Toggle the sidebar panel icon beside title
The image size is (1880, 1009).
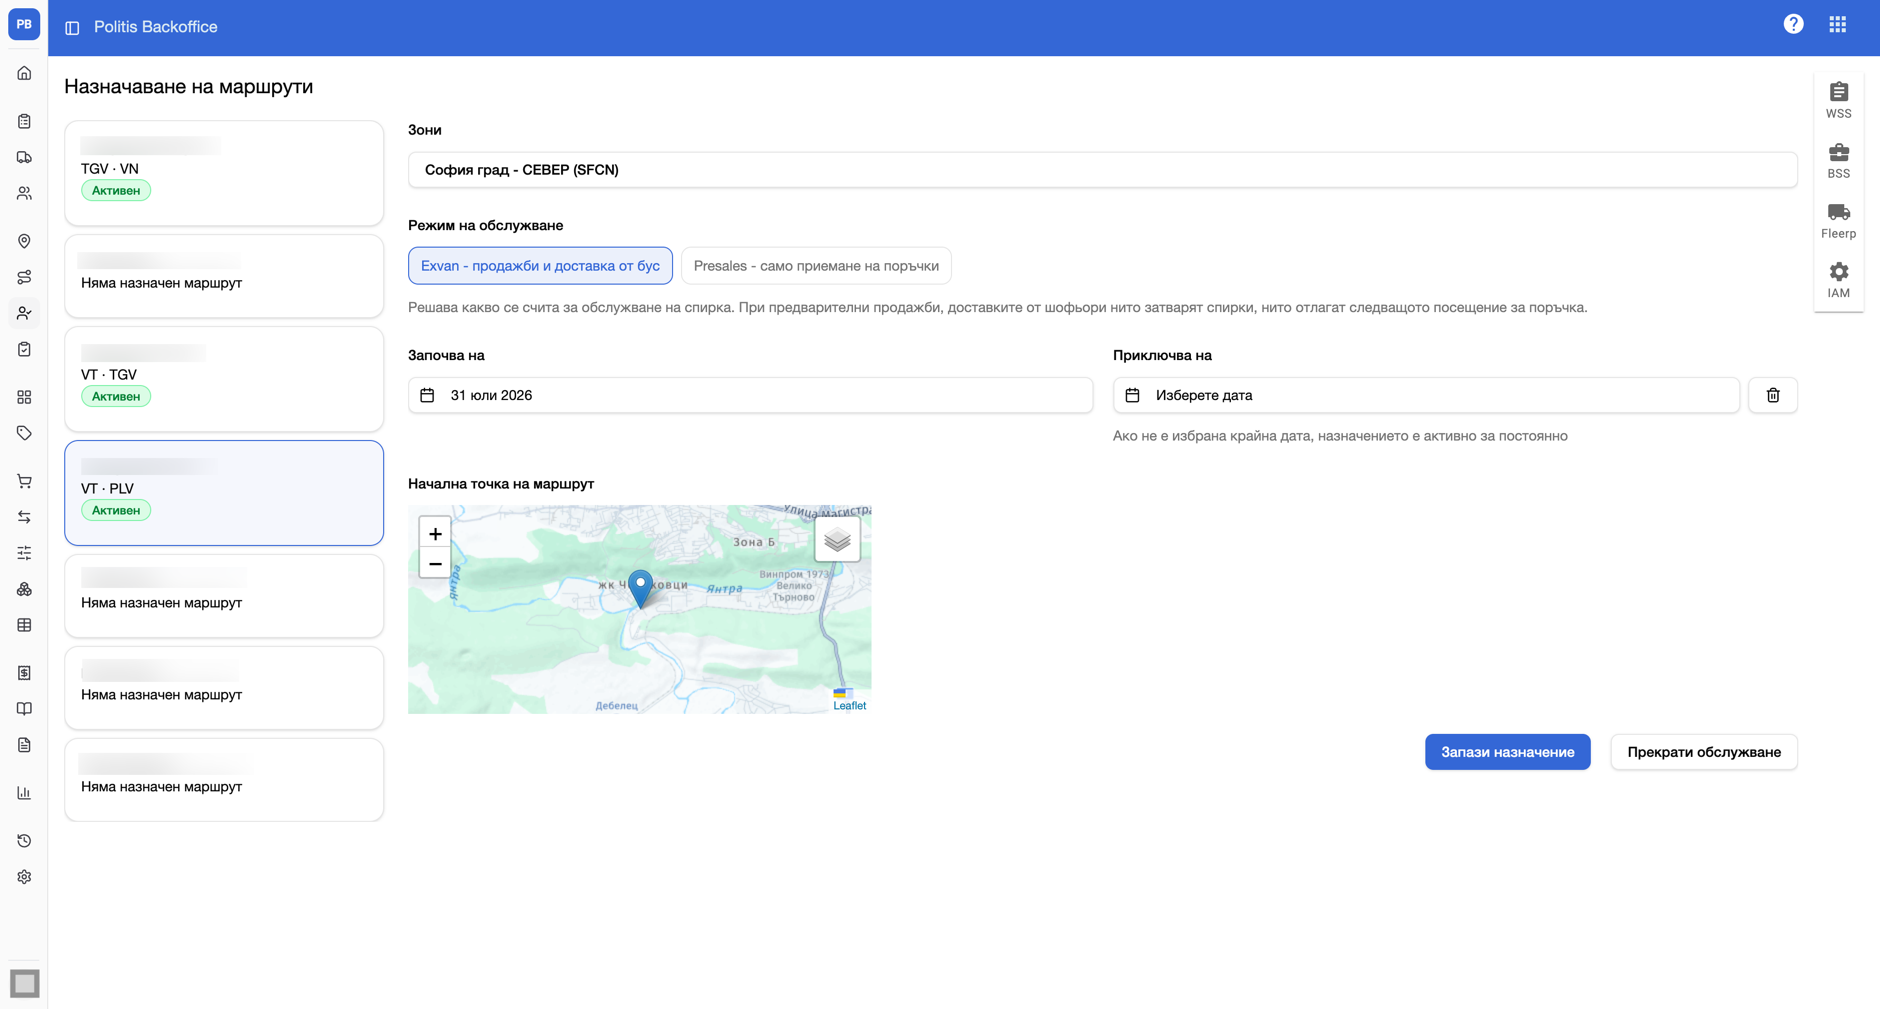coord(72,28)
